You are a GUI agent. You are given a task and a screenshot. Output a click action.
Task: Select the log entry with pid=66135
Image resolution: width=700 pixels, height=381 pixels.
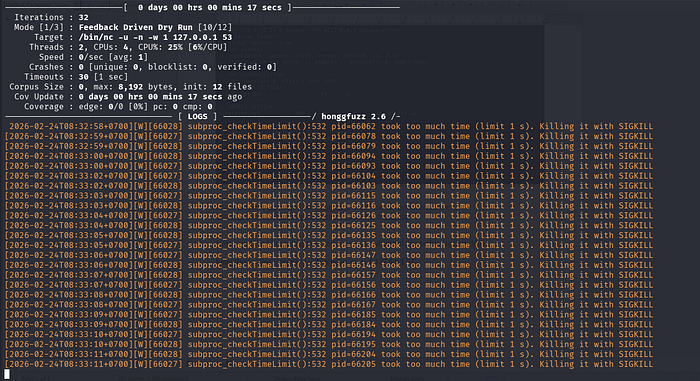coord(329,235)
